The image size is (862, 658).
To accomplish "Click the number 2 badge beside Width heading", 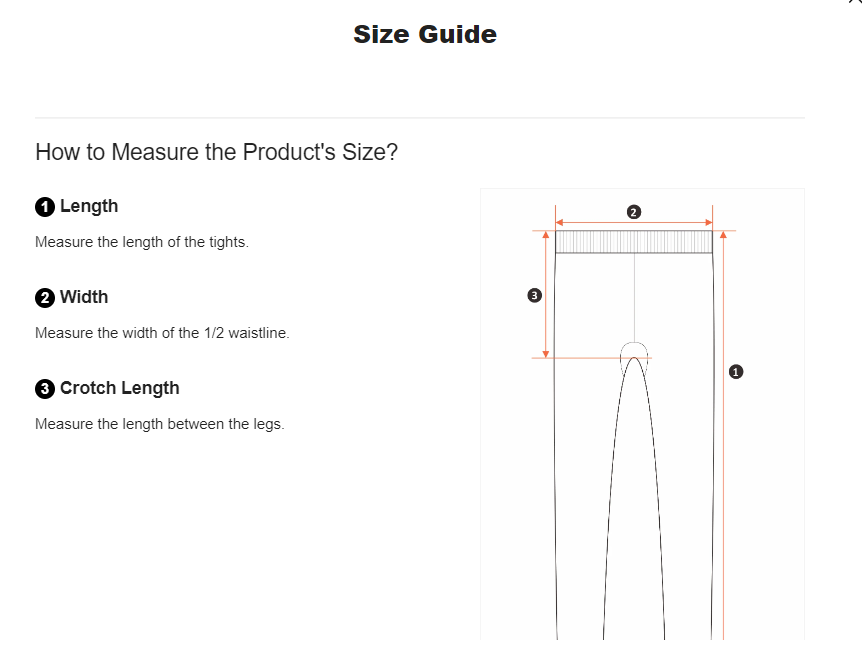I will click(45, 298).
